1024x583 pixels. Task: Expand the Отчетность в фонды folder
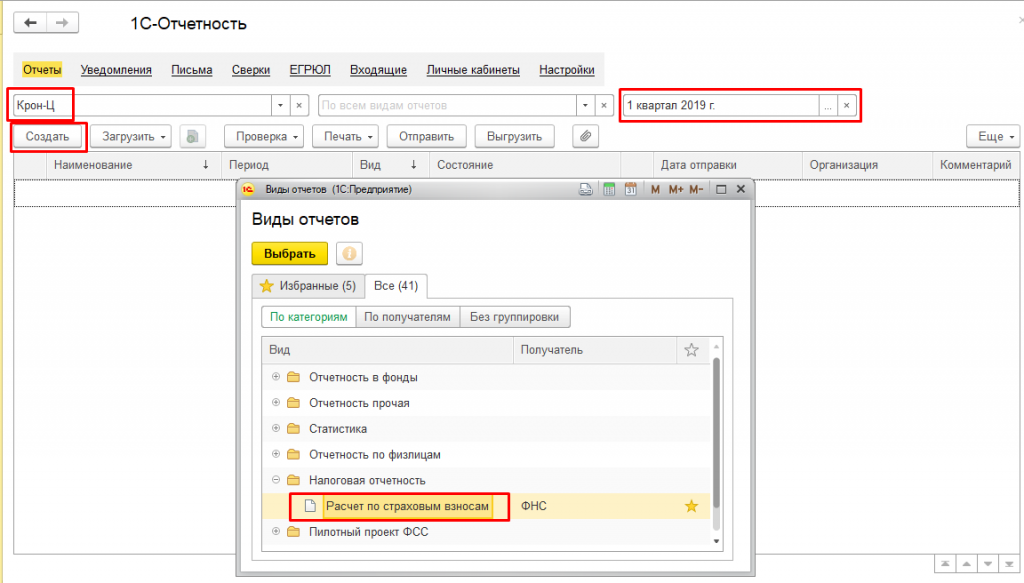(276, 377)
